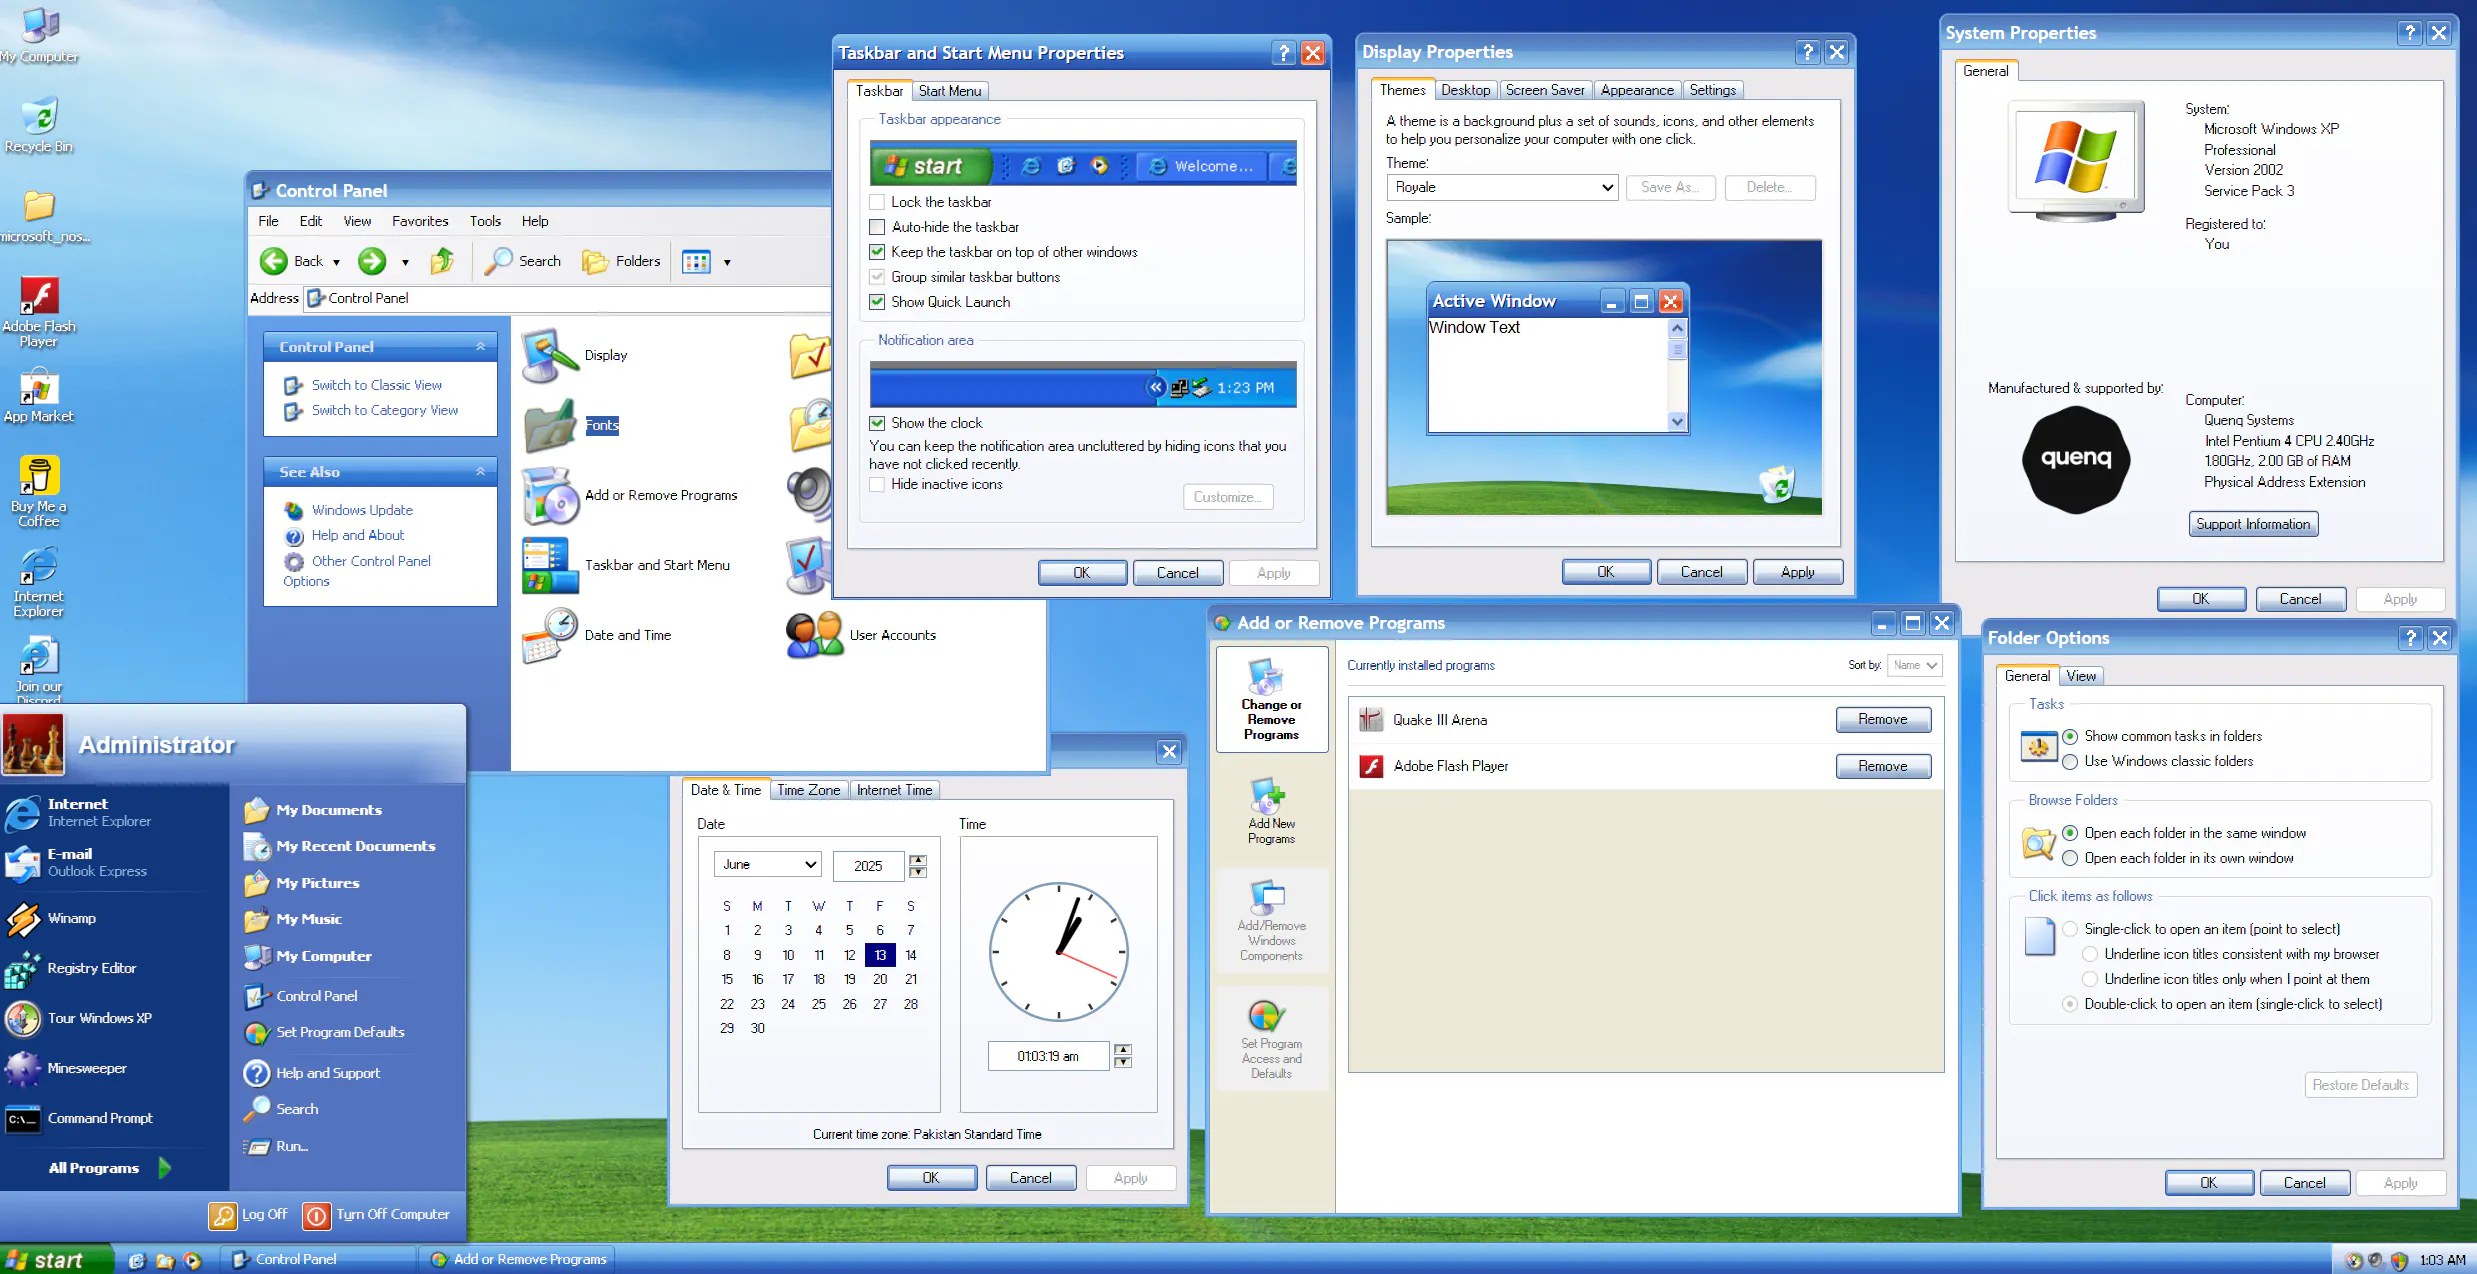Click Support Information button
The image size is (2477, 1274).
tap(2253, 524)
